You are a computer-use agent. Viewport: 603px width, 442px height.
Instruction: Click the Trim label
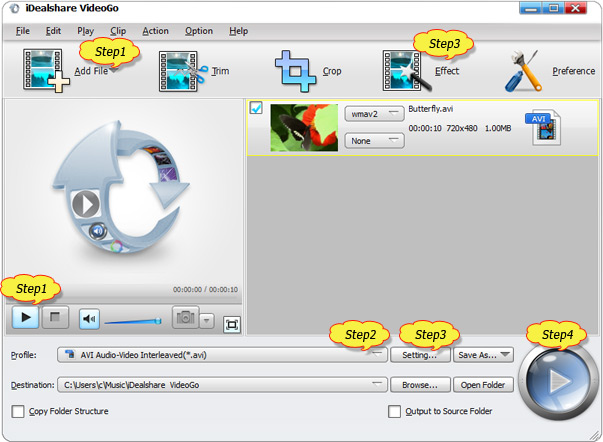point(220,71)
